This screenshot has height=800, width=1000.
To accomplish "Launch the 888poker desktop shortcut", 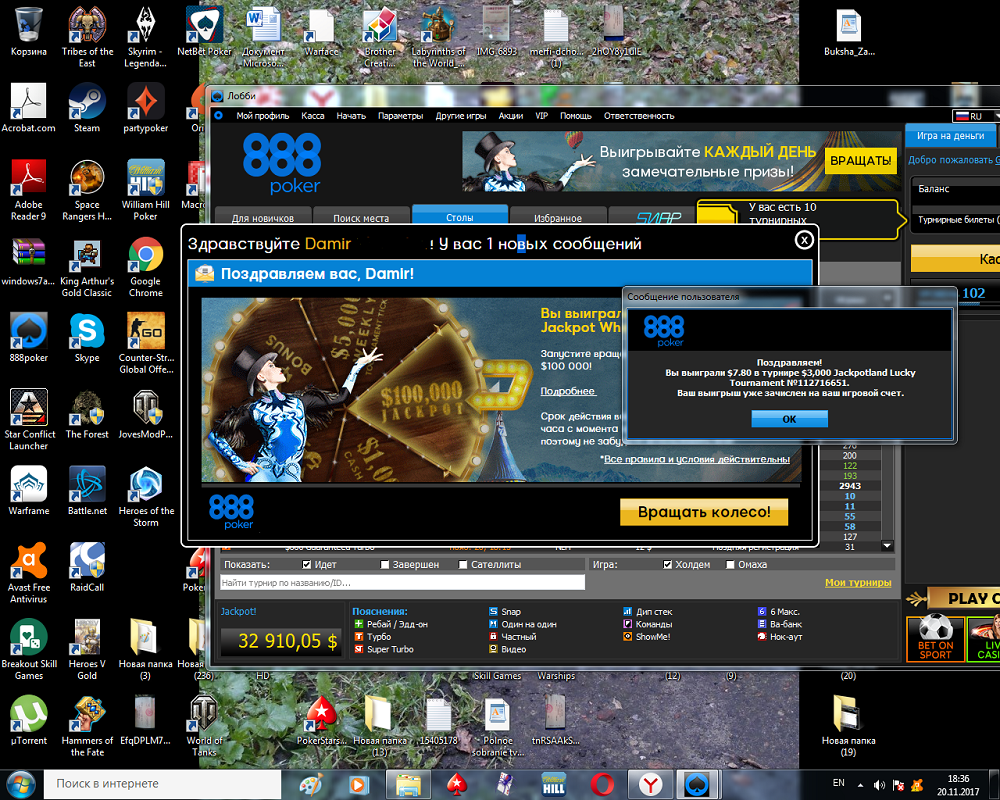I will [x=29, y=338].
